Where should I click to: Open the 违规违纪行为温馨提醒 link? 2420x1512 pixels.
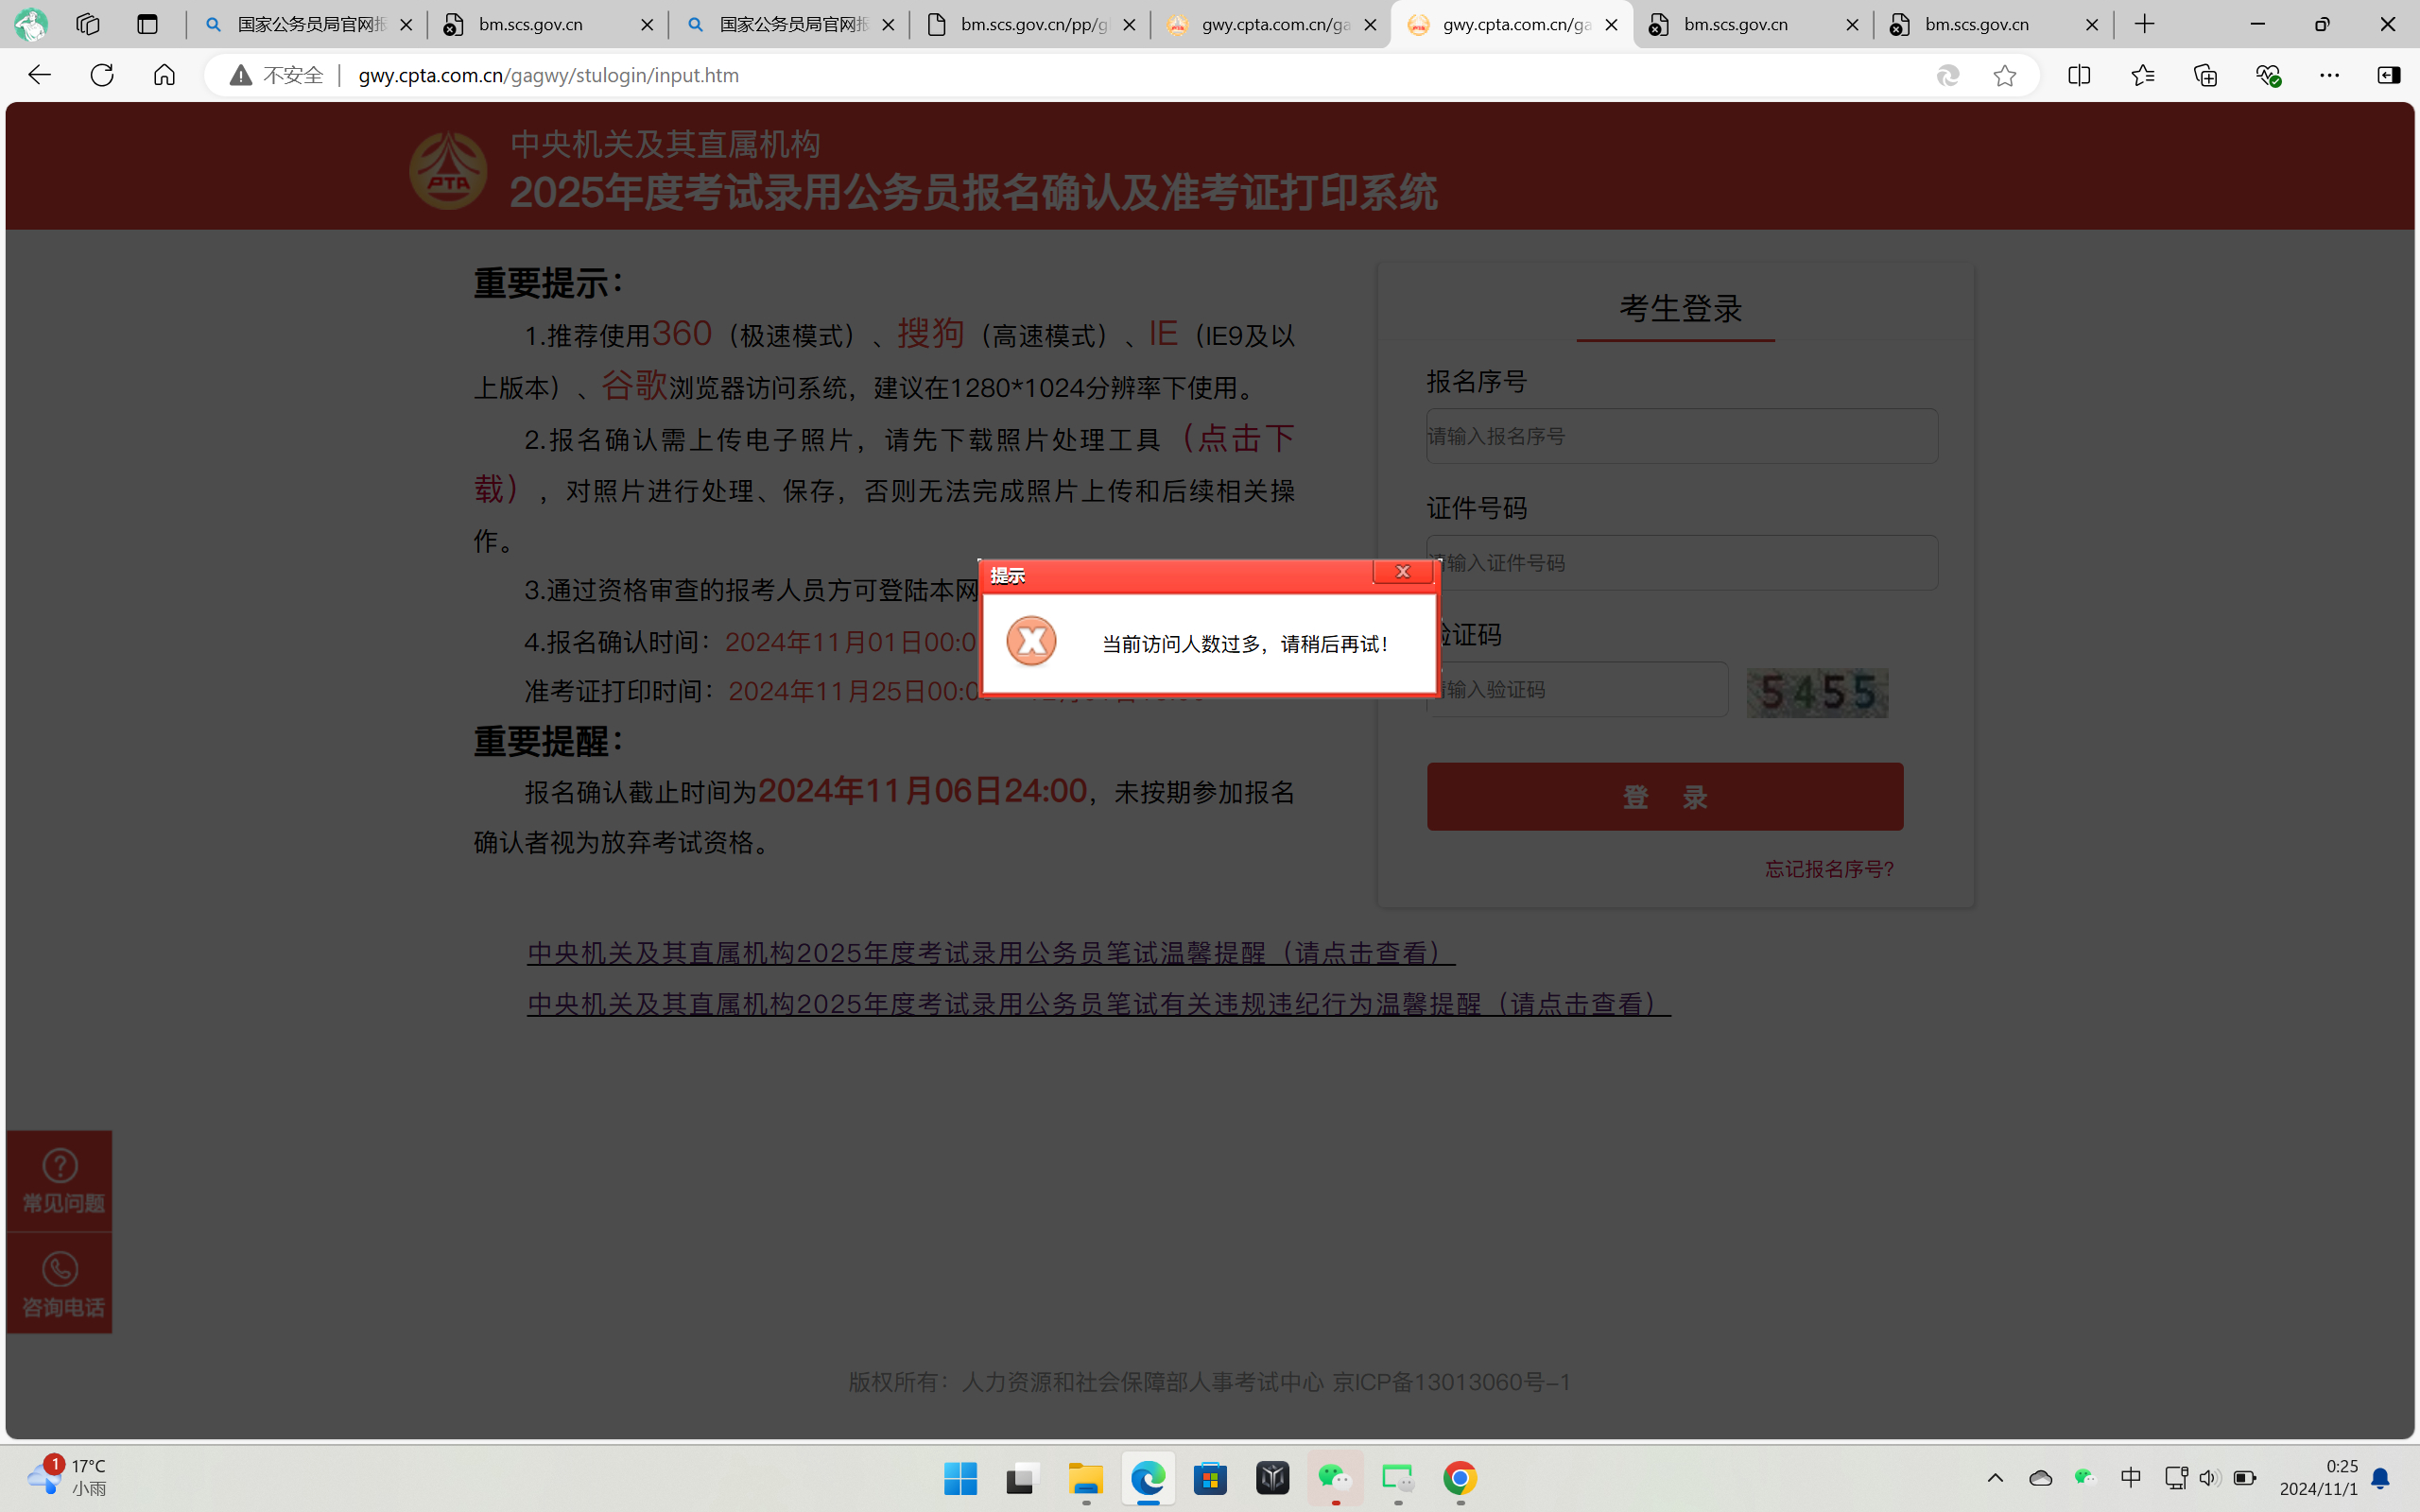click(1099, 1004)
